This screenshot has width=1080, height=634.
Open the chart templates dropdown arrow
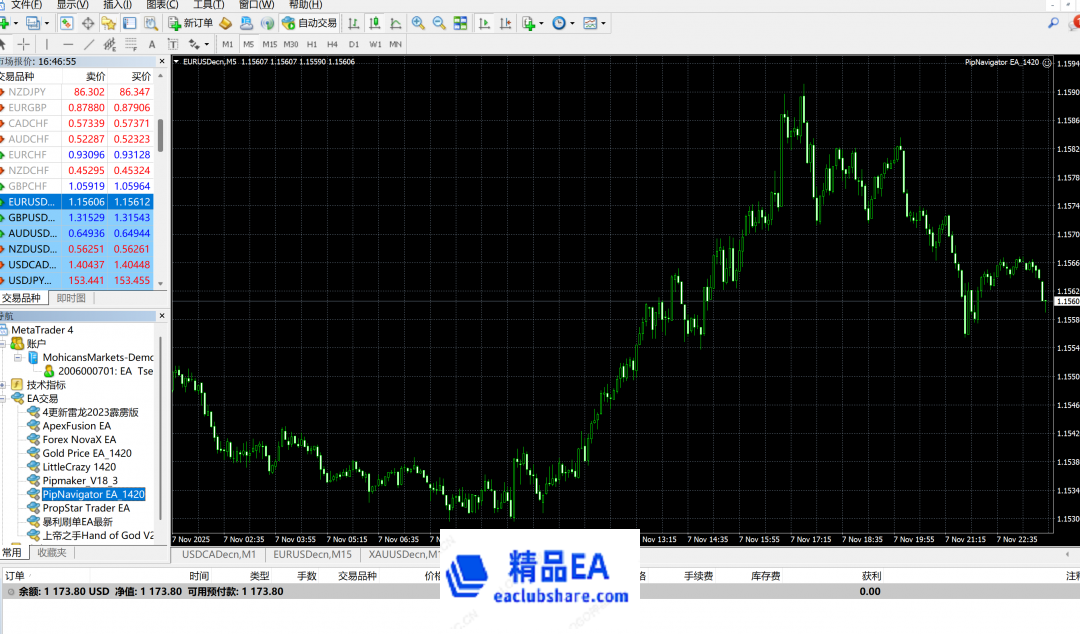(603, 23)
